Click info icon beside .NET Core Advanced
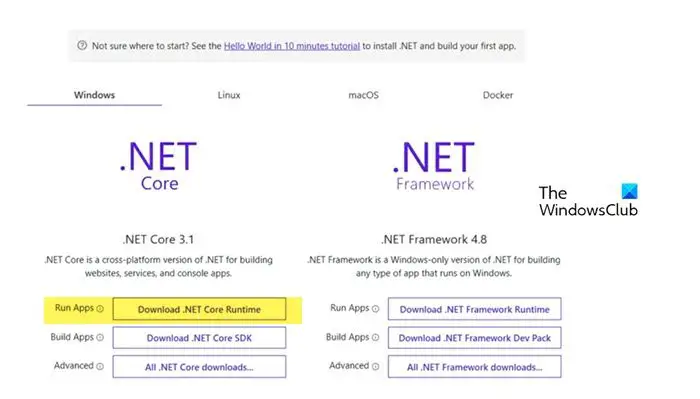 pyautogui.click(x=100, y=366)
